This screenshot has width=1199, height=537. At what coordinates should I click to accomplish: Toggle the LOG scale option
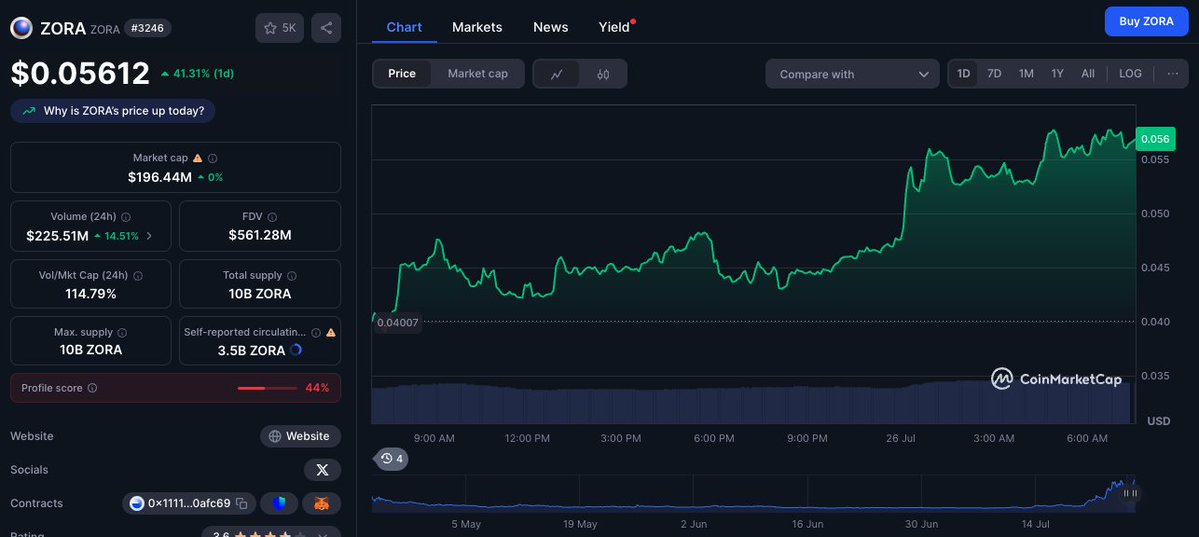tap(1130, 73)
